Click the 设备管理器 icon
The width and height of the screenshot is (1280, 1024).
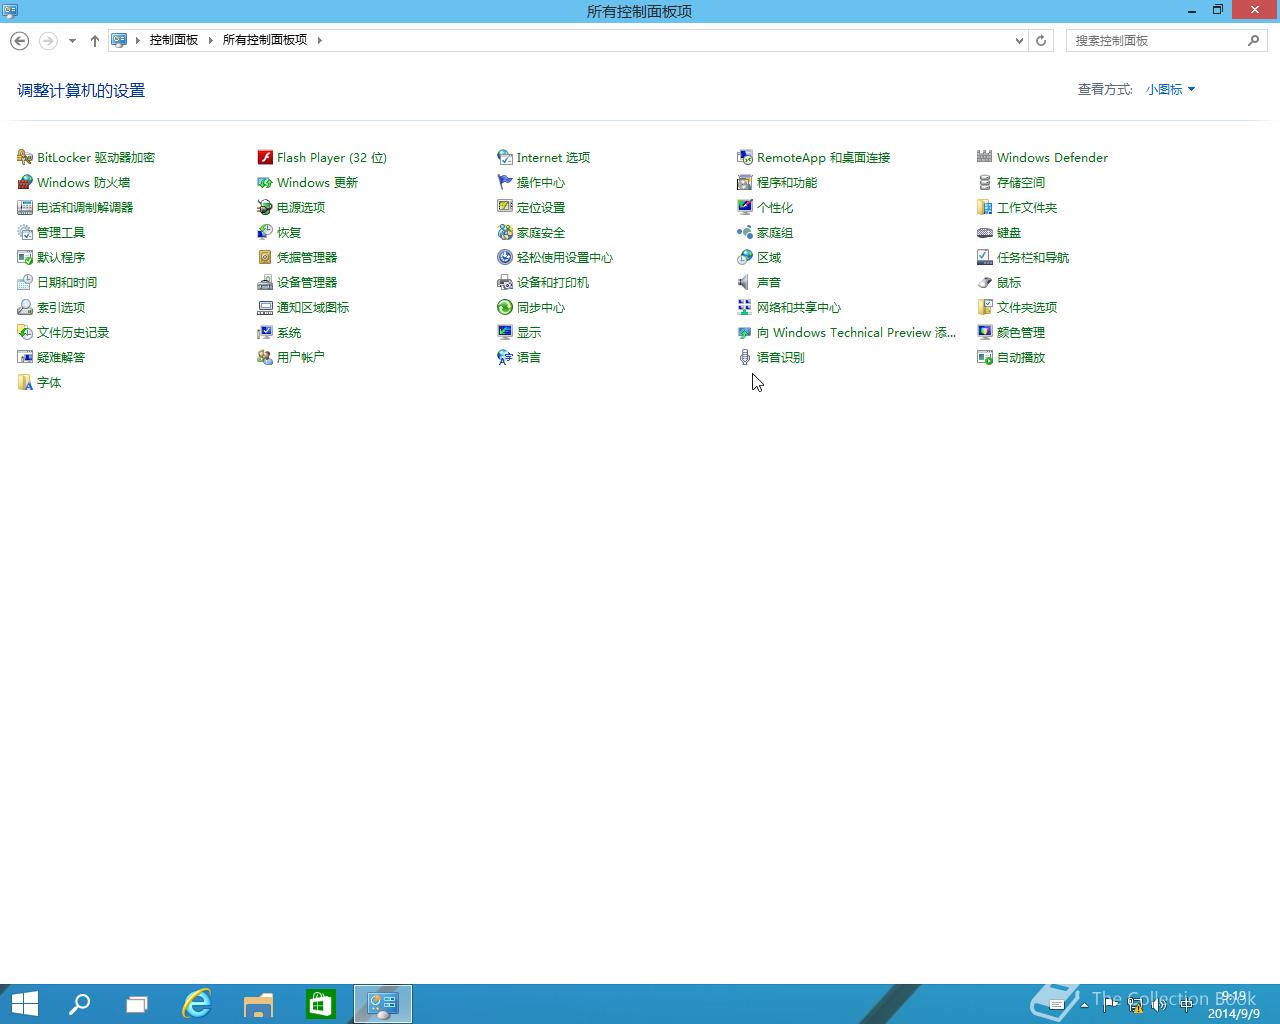265,282
